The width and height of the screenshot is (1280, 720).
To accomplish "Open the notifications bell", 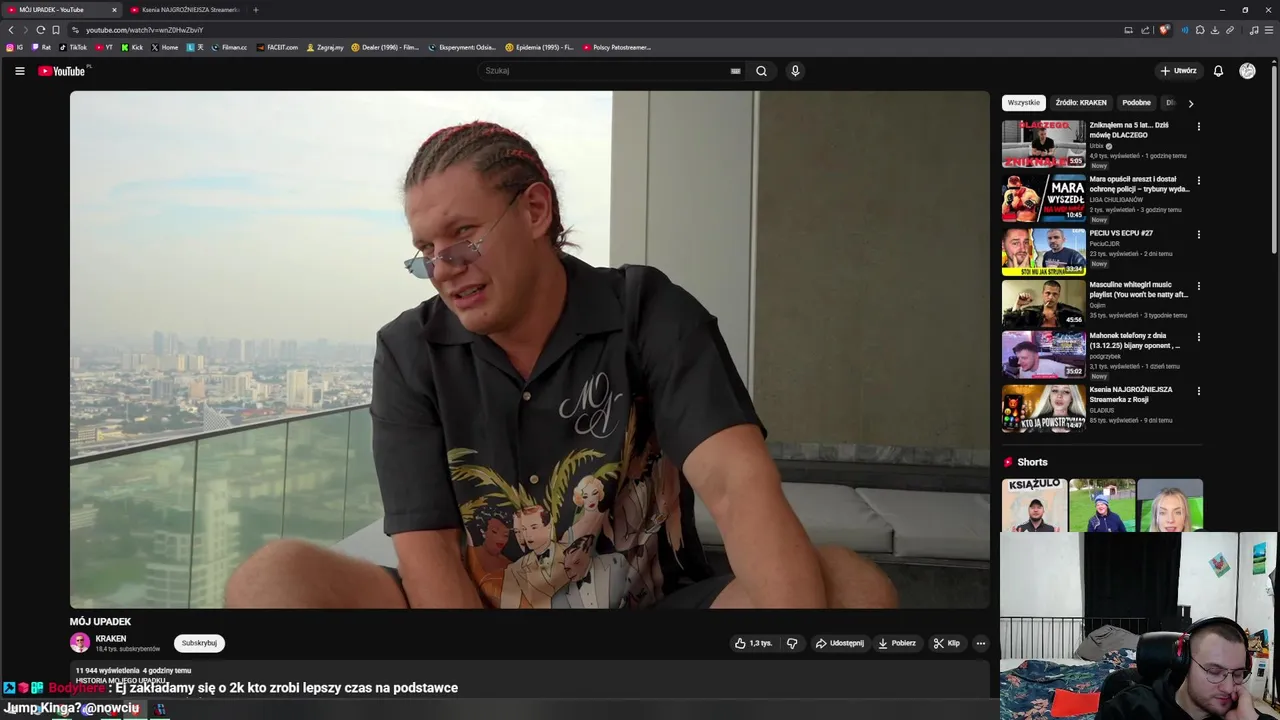I will (1218, 71).
